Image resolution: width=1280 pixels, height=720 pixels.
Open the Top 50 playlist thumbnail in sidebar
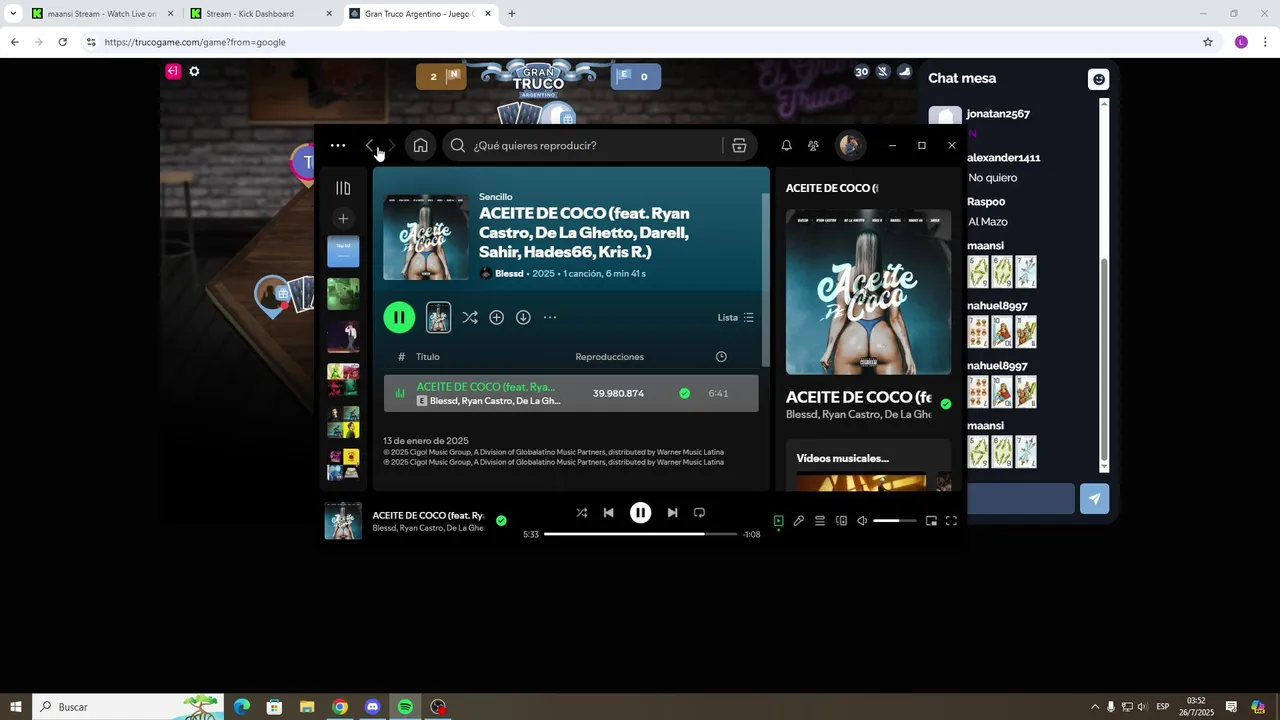point(343,251)
